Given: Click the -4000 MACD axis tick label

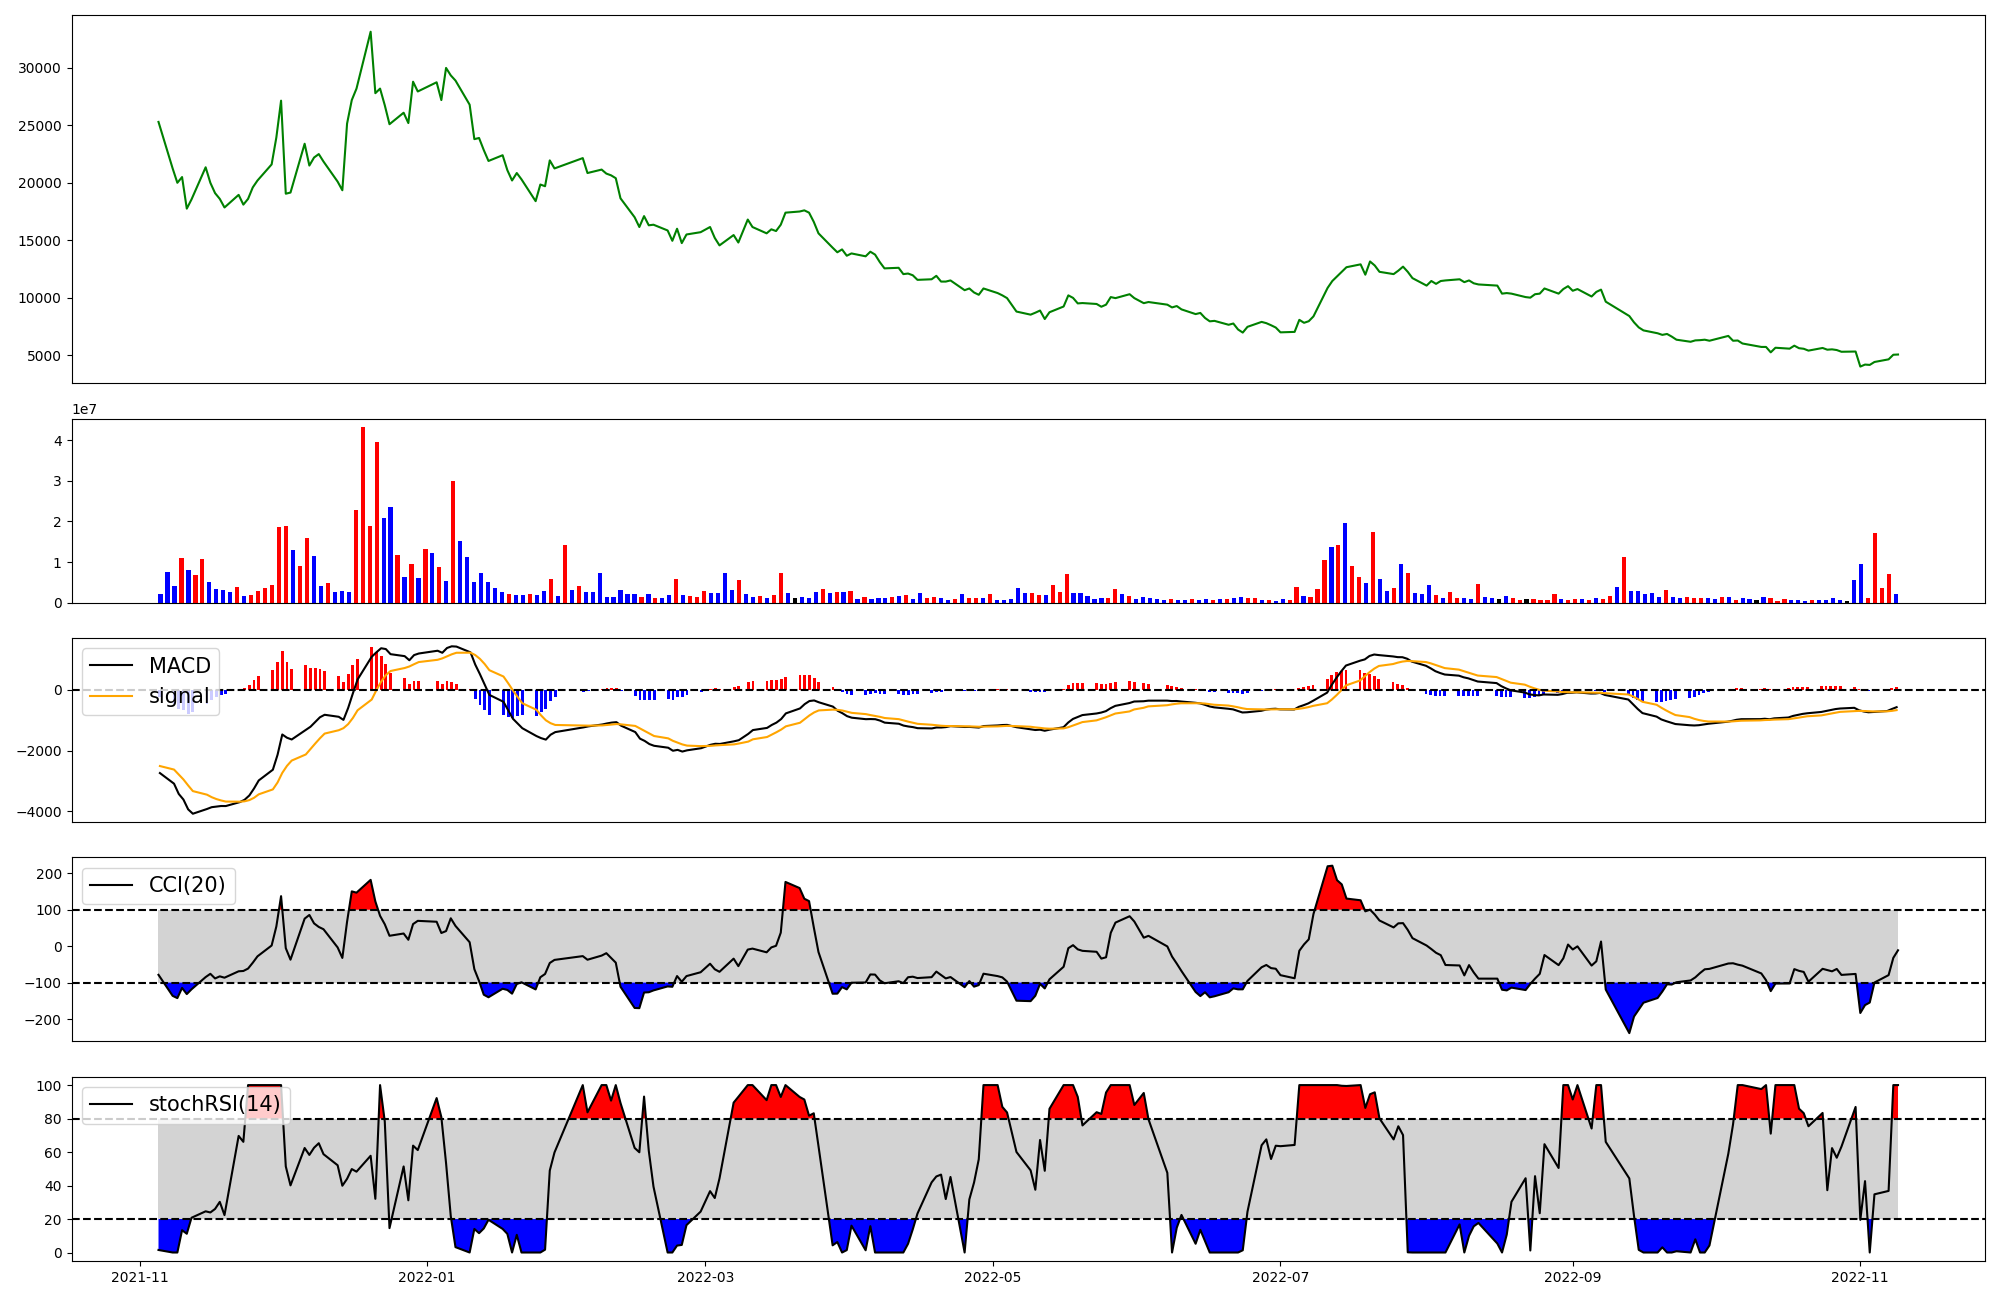Looking at the screenshot, I should [x=38, y=812].
